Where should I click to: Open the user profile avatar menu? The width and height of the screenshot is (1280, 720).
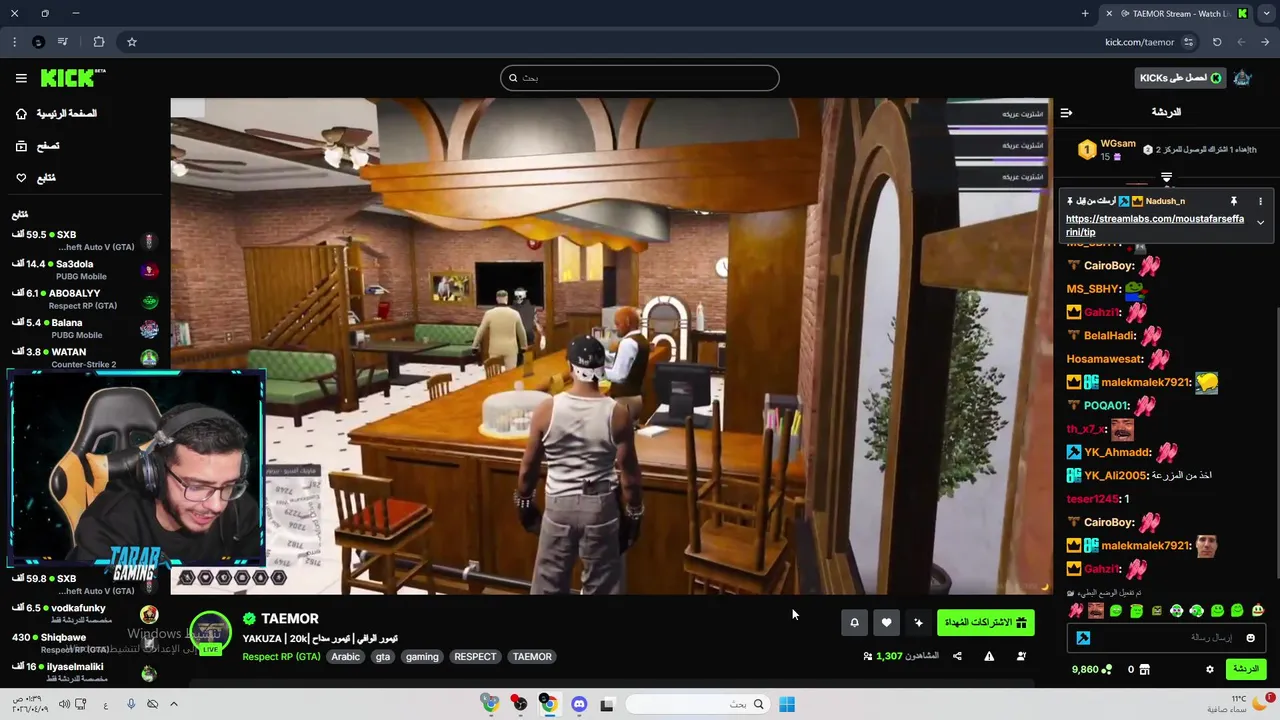(x=1243, y=78)
